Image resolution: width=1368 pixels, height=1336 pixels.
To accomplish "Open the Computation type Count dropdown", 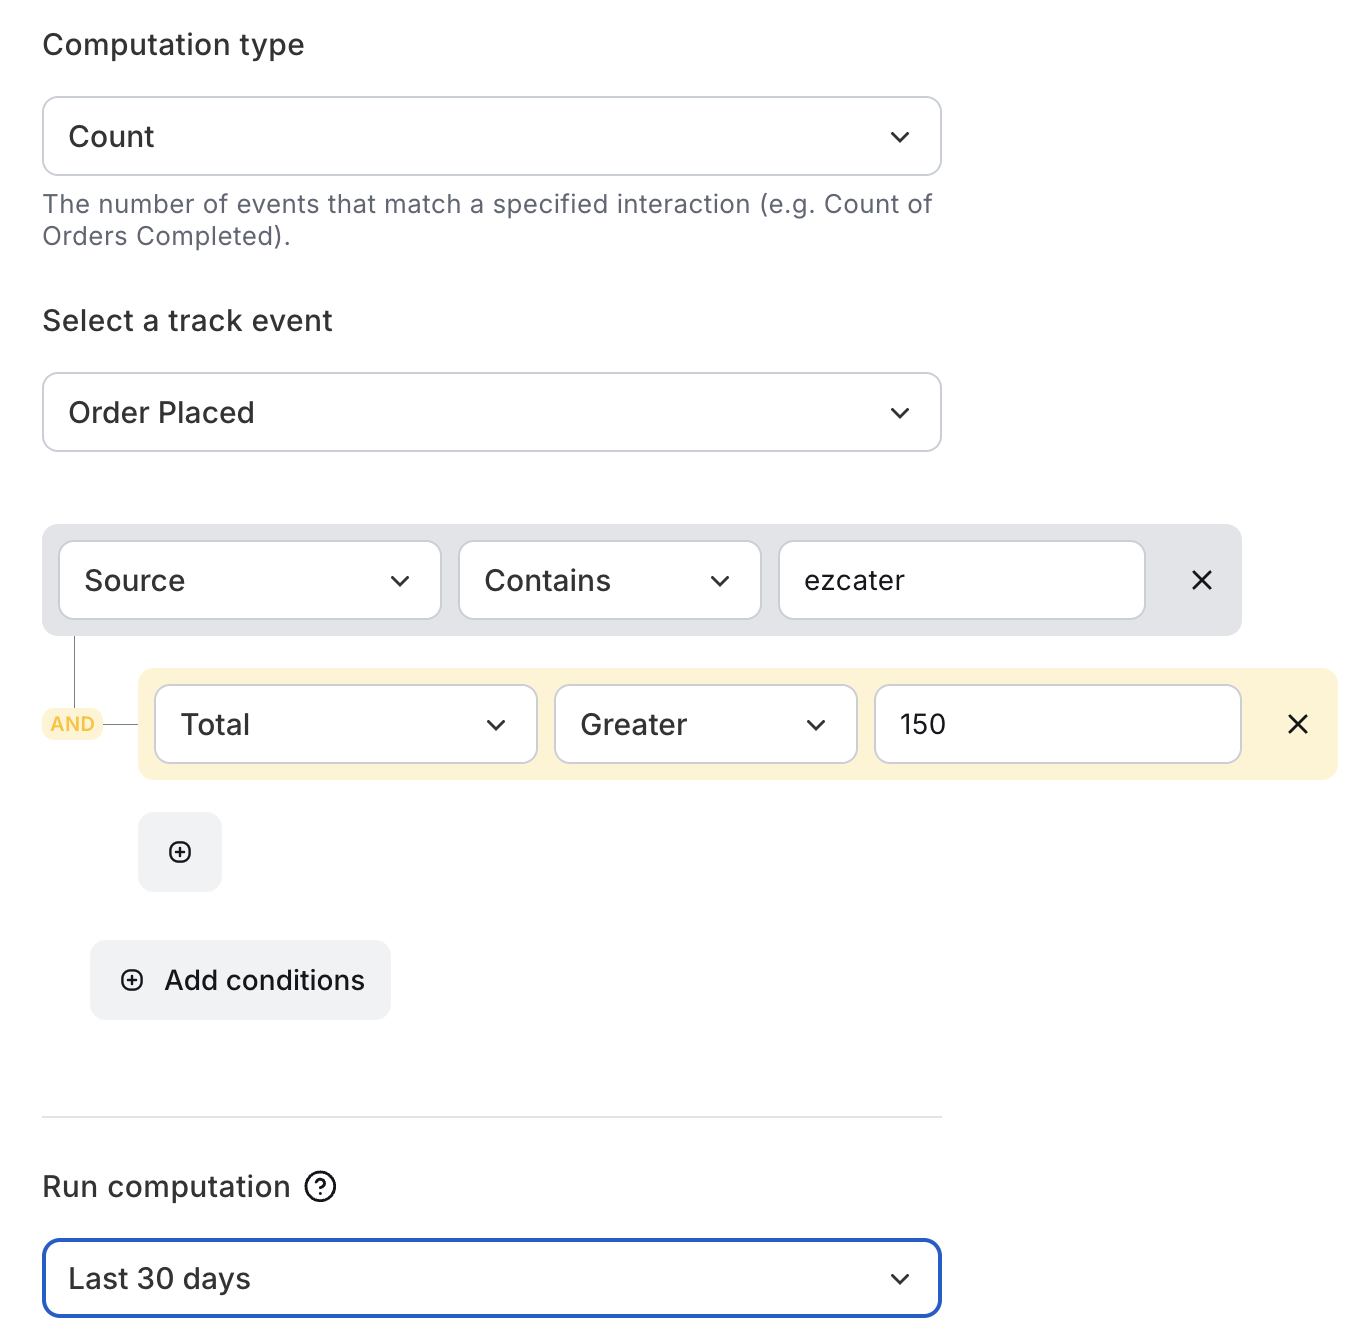I will pos(492,136).
